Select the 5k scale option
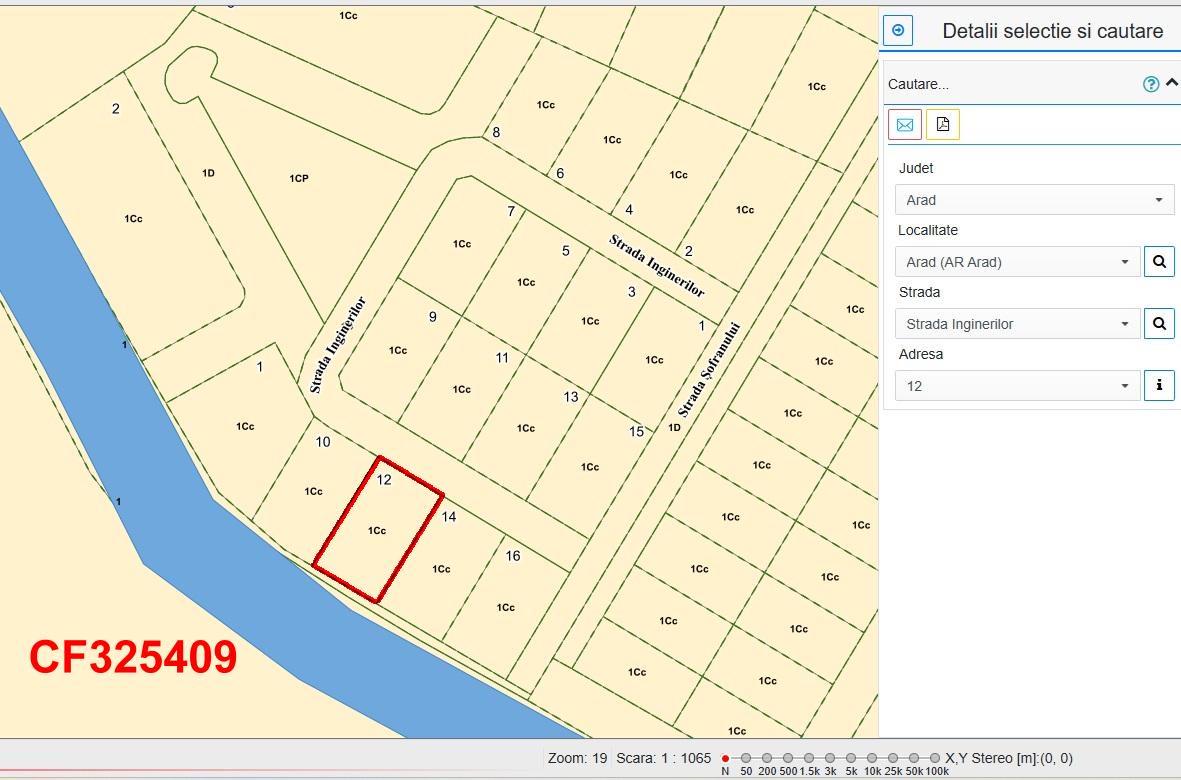Image resolution: width=1181 pixels, height=780 pixels. point(851,758)
